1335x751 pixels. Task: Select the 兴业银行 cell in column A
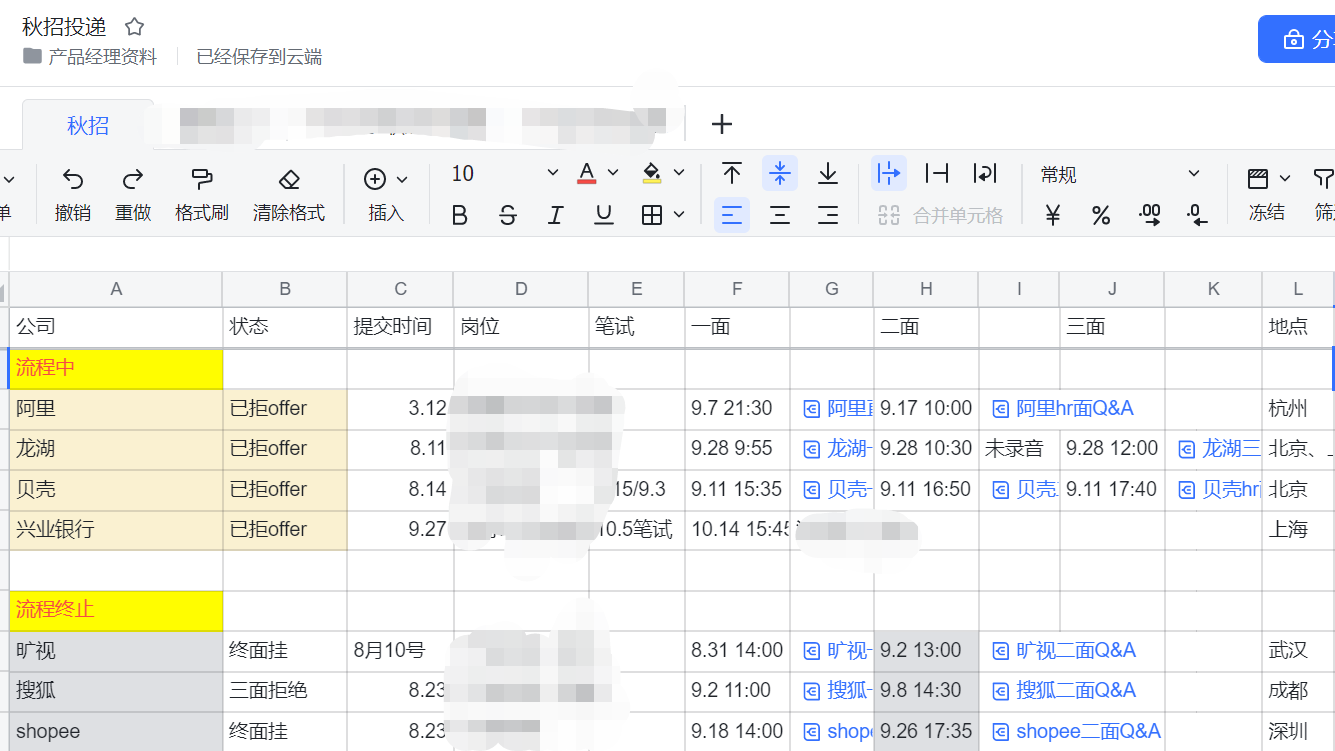tap(115, 529)
